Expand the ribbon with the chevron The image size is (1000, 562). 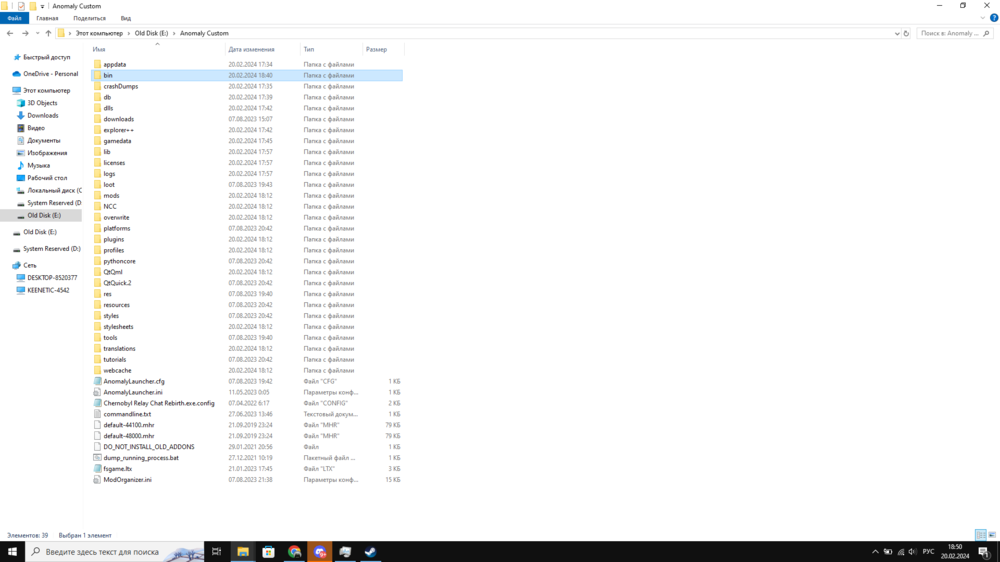(983, 18)
